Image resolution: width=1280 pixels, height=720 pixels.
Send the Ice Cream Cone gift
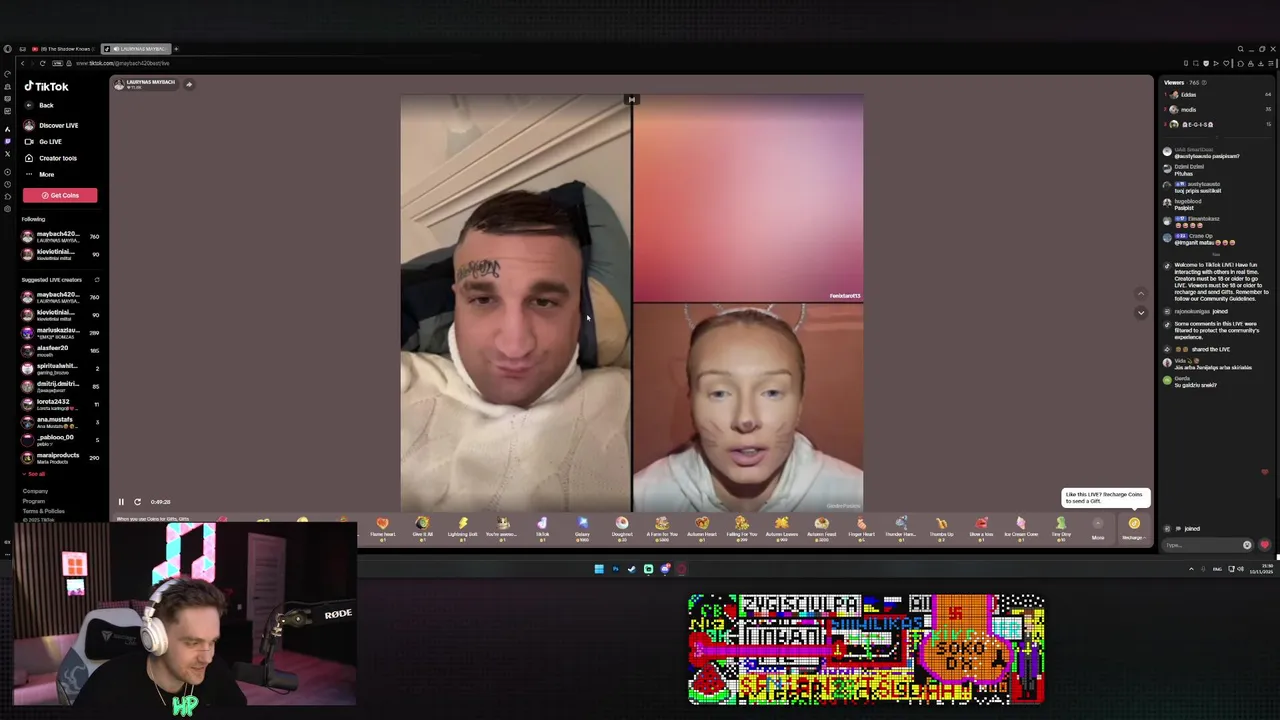pyautogui.click(x=1021, y=527)
